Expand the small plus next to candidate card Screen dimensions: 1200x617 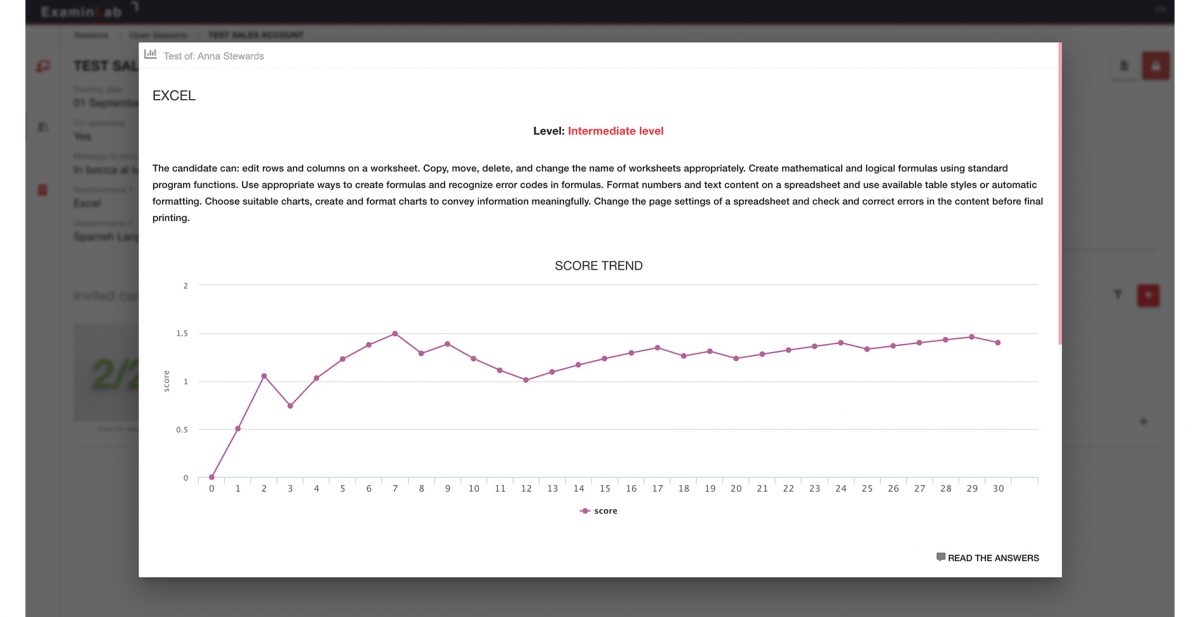[x=1143, y=422]
